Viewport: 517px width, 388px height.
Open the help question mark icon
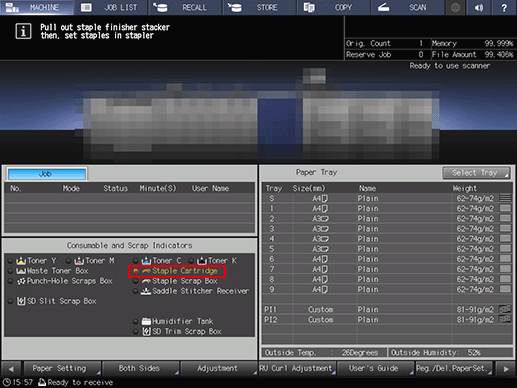pos(504,7)
